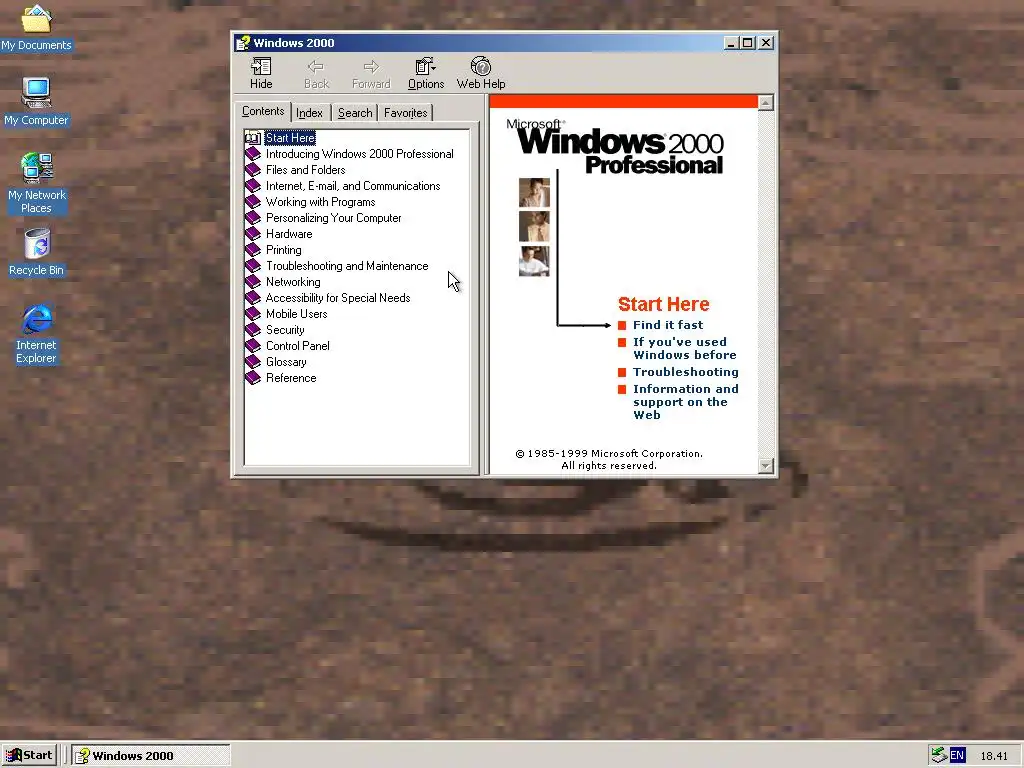Image resolution: width=1024 pixels, height=768 pixels.
Task: Click the middle portrait photo thumbnail
Action: click(x=534, y=227)
